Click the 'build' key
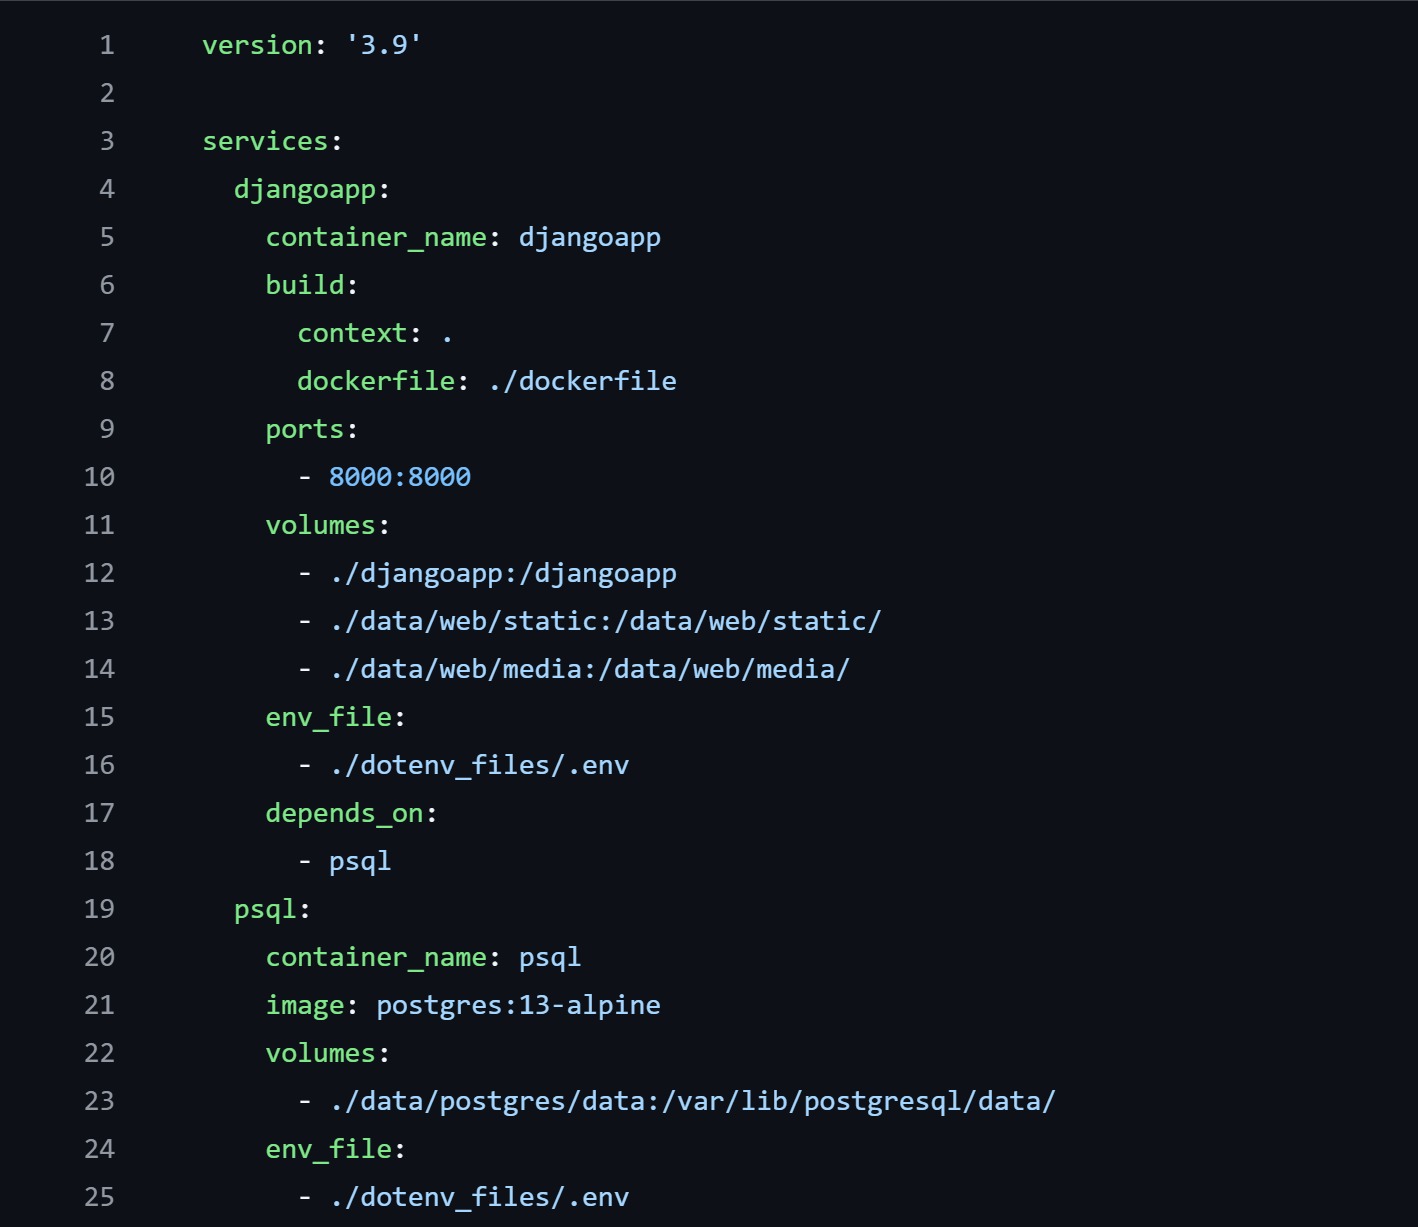 click(304, 285)
